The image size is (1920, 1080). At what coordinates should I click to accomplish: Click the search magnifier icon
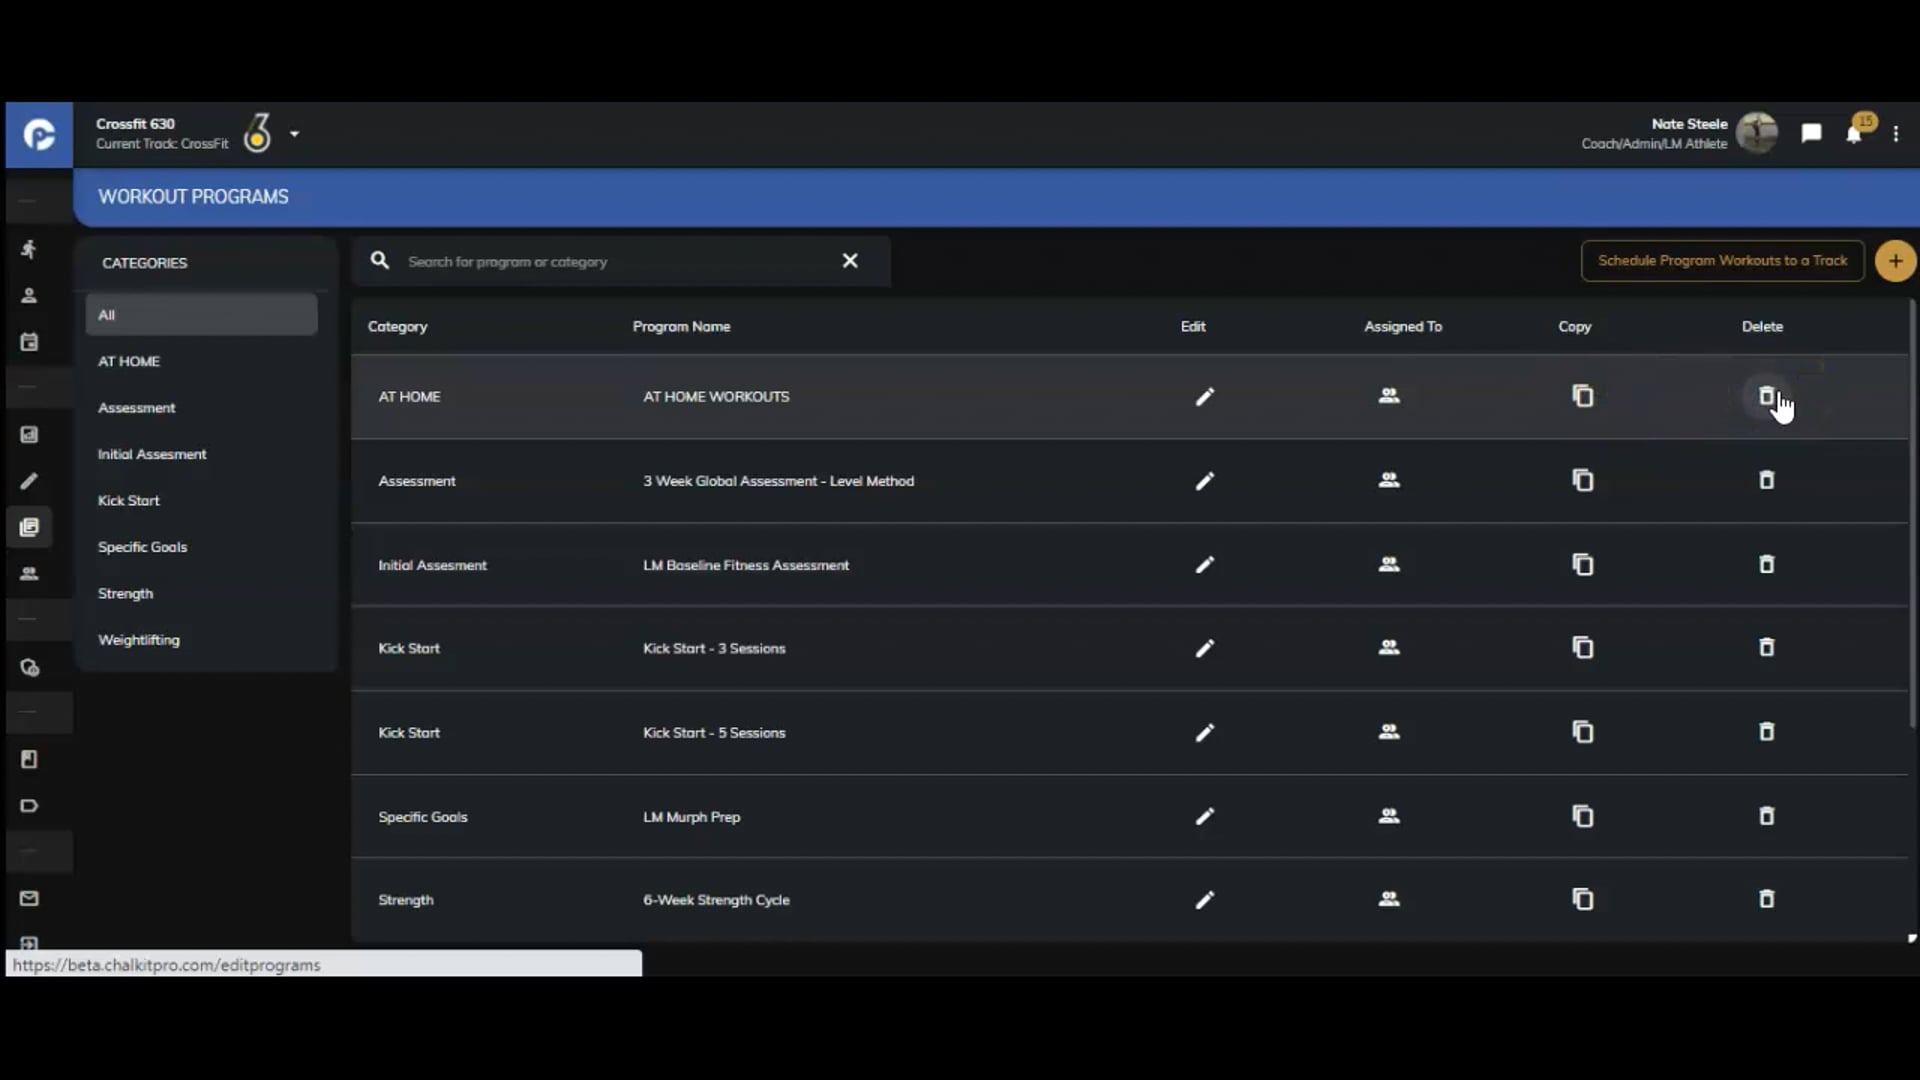coord(379,260)
